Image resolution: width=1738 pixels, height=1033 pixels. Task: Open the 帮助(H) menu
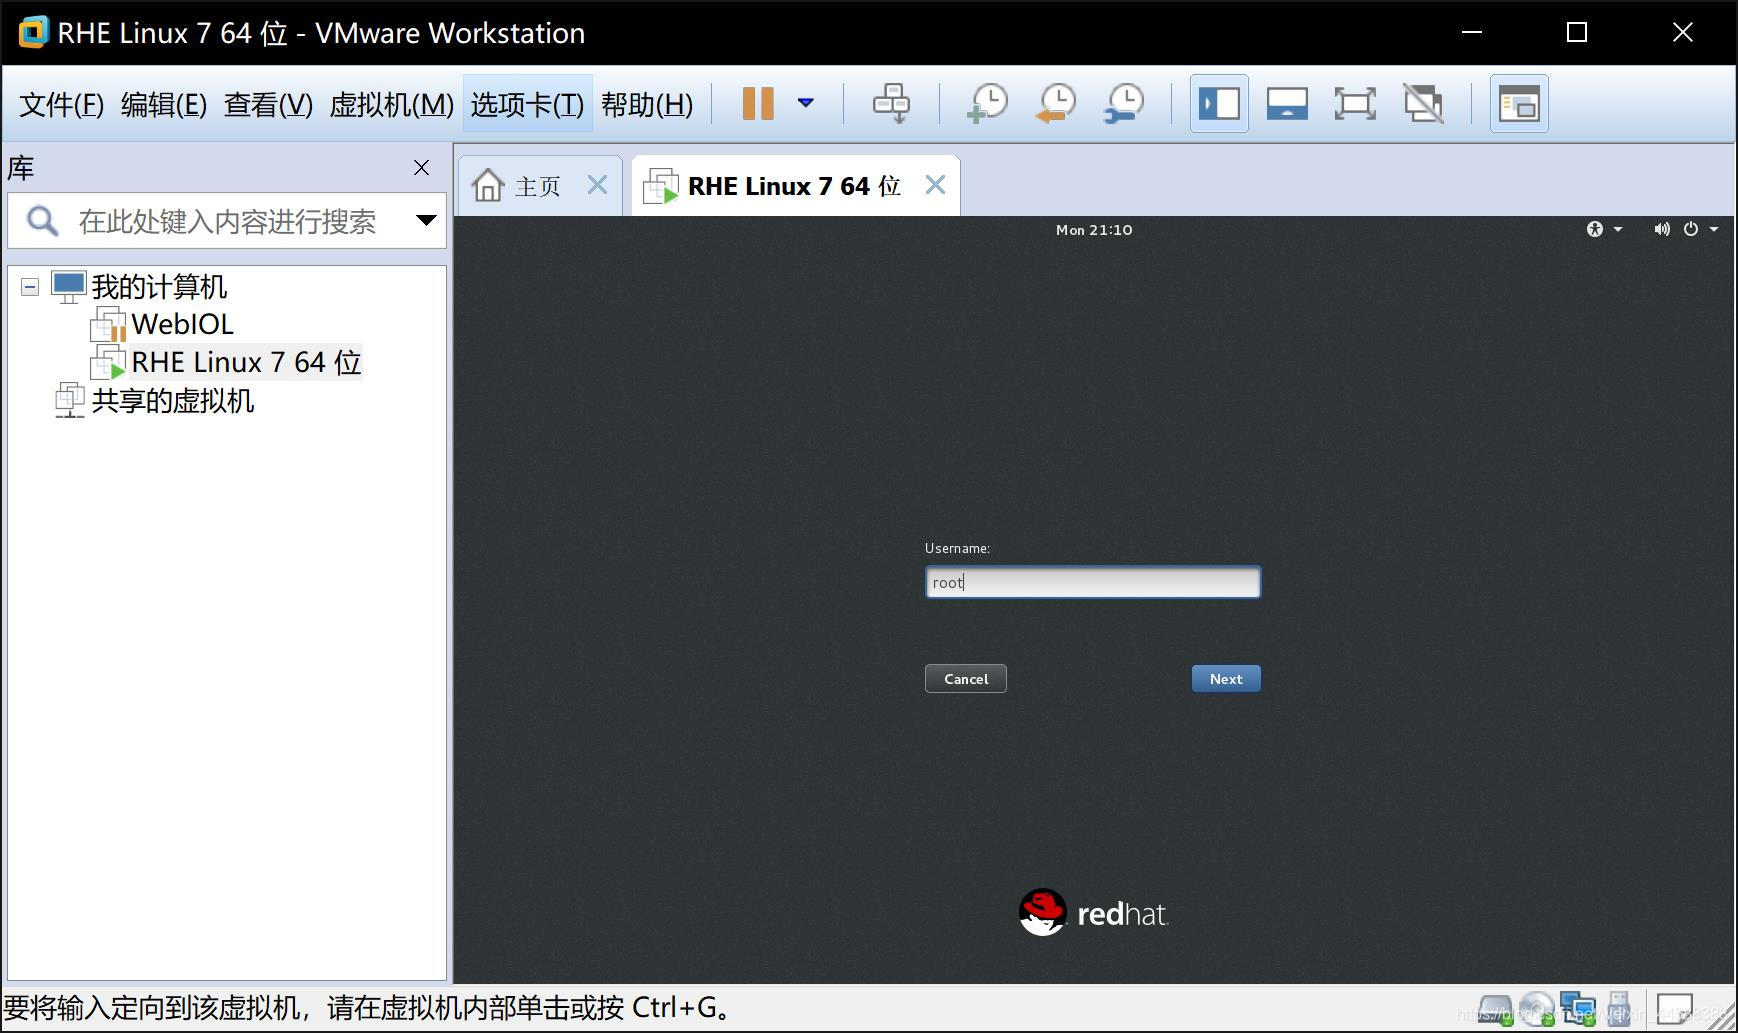[x=647, y=104]
